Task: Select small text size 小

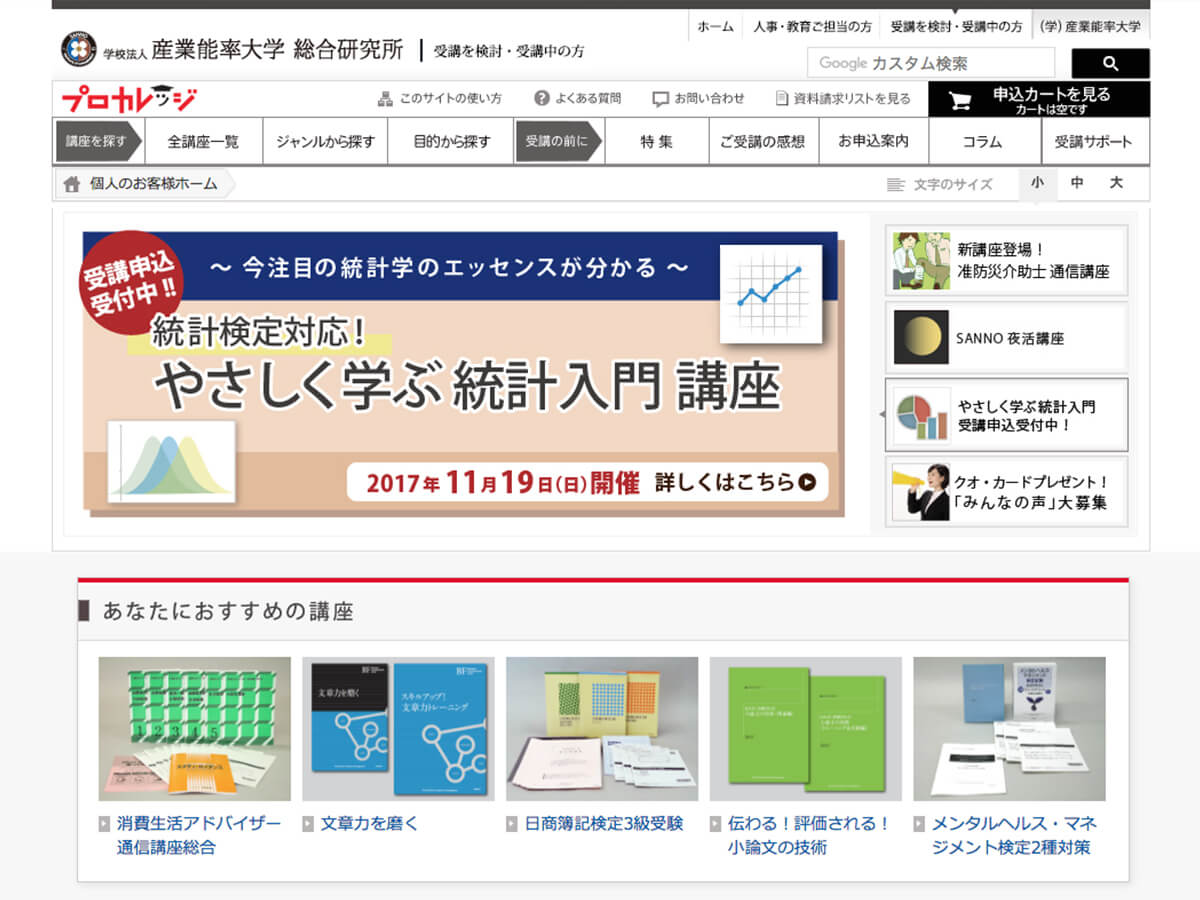Action: (1037, 183)
